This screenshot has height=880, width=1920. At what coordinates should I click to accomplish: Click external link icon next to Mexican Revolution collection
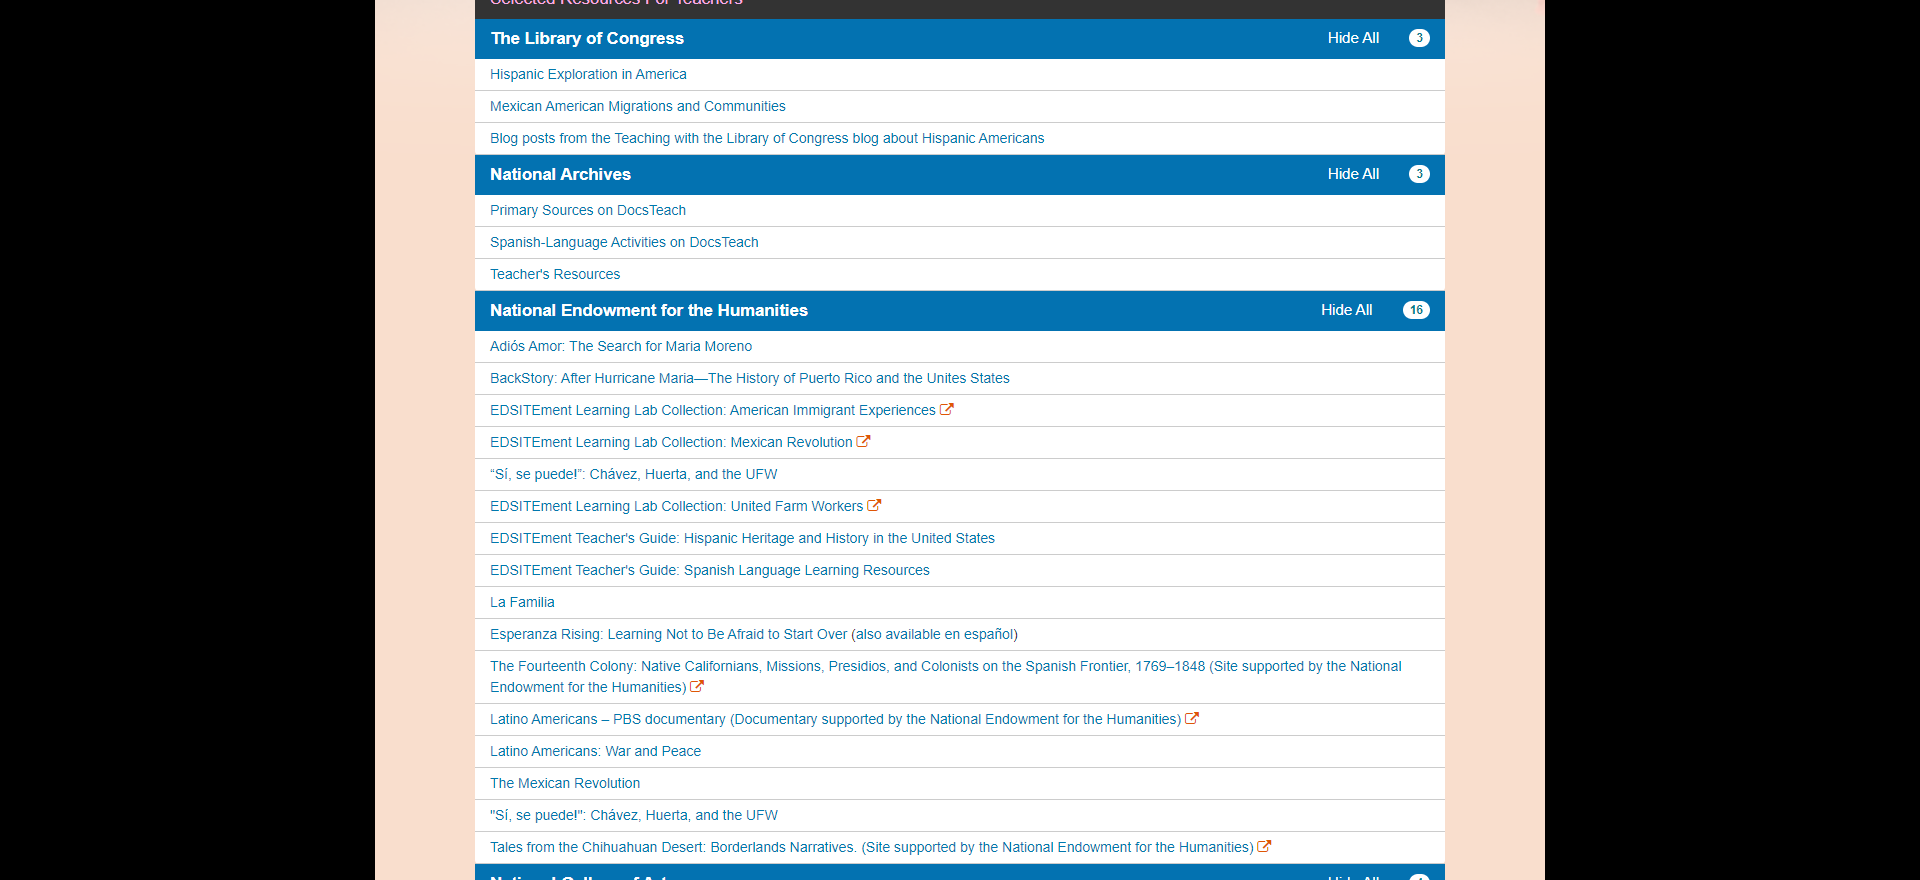[863, 441]
